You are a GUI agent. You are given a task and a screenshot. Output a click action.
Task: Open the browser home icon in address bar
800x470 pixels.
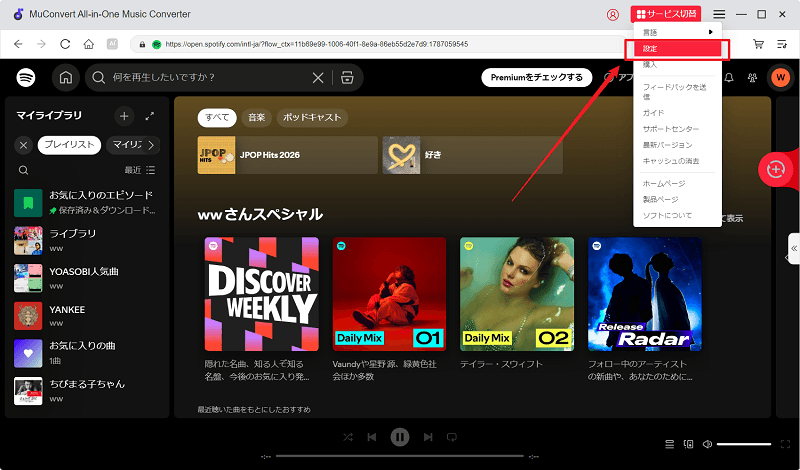[x=89, y=44]
